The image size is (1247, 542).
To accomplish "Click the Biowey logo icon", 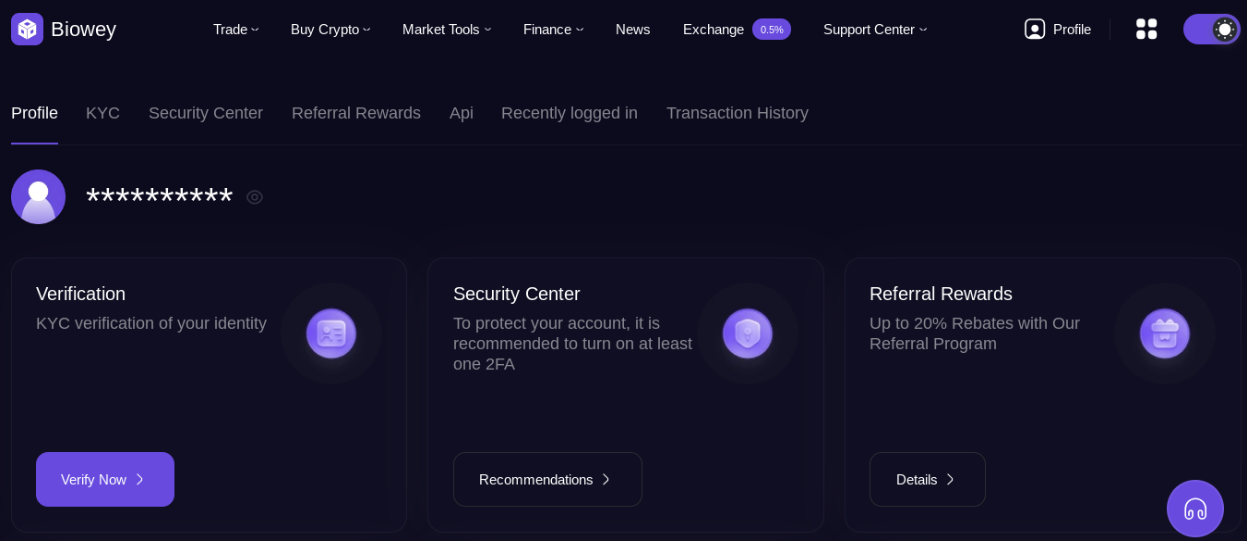I will 27,29.
